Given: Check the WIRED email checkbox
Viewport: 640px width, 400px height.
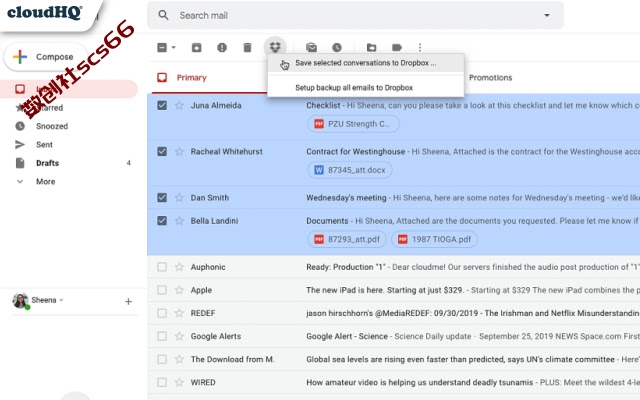Looking at the screenshot, I should click(162, 382).
